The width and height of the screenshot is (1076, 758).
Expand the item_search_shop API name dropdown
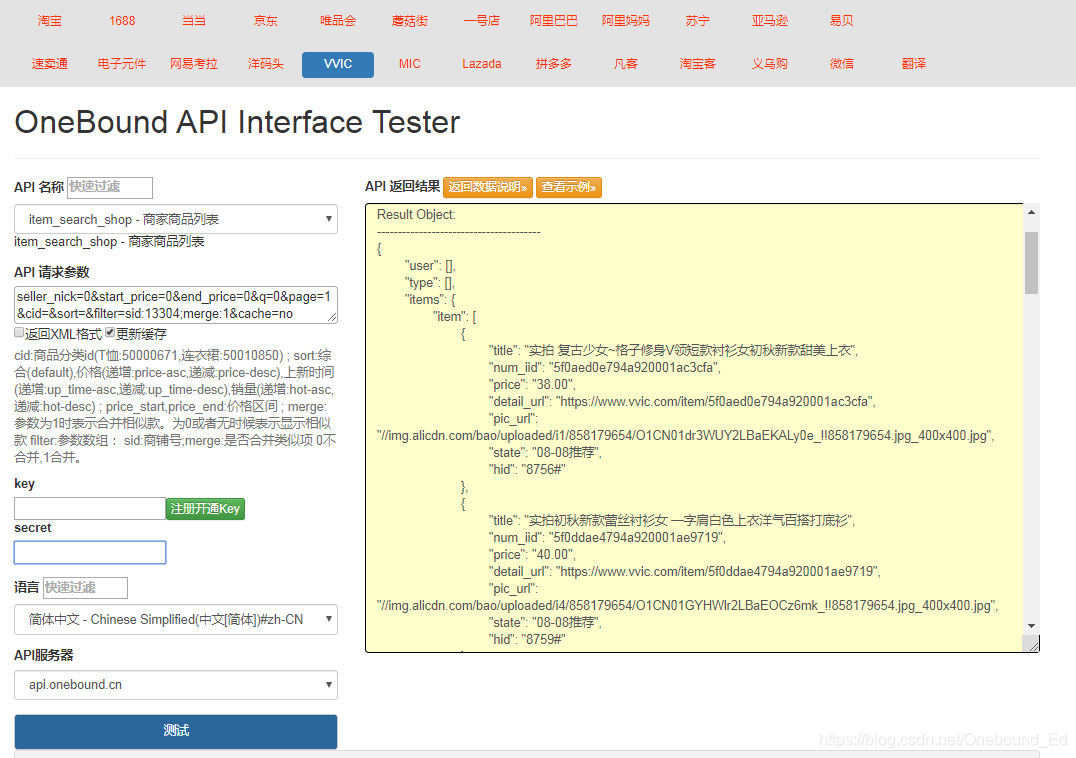click(x=176, y=219)
